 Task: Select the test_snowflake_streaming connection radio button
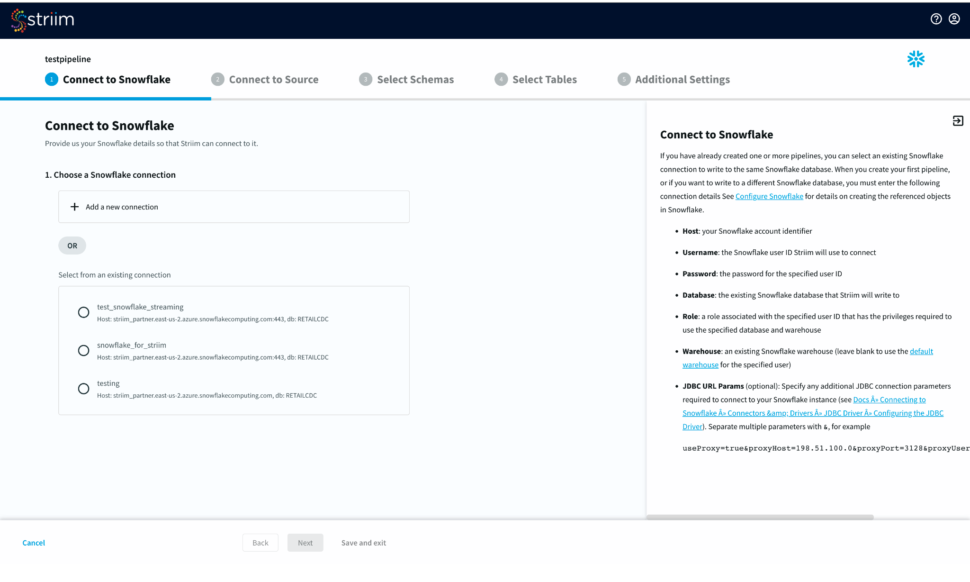coord(84,312)
